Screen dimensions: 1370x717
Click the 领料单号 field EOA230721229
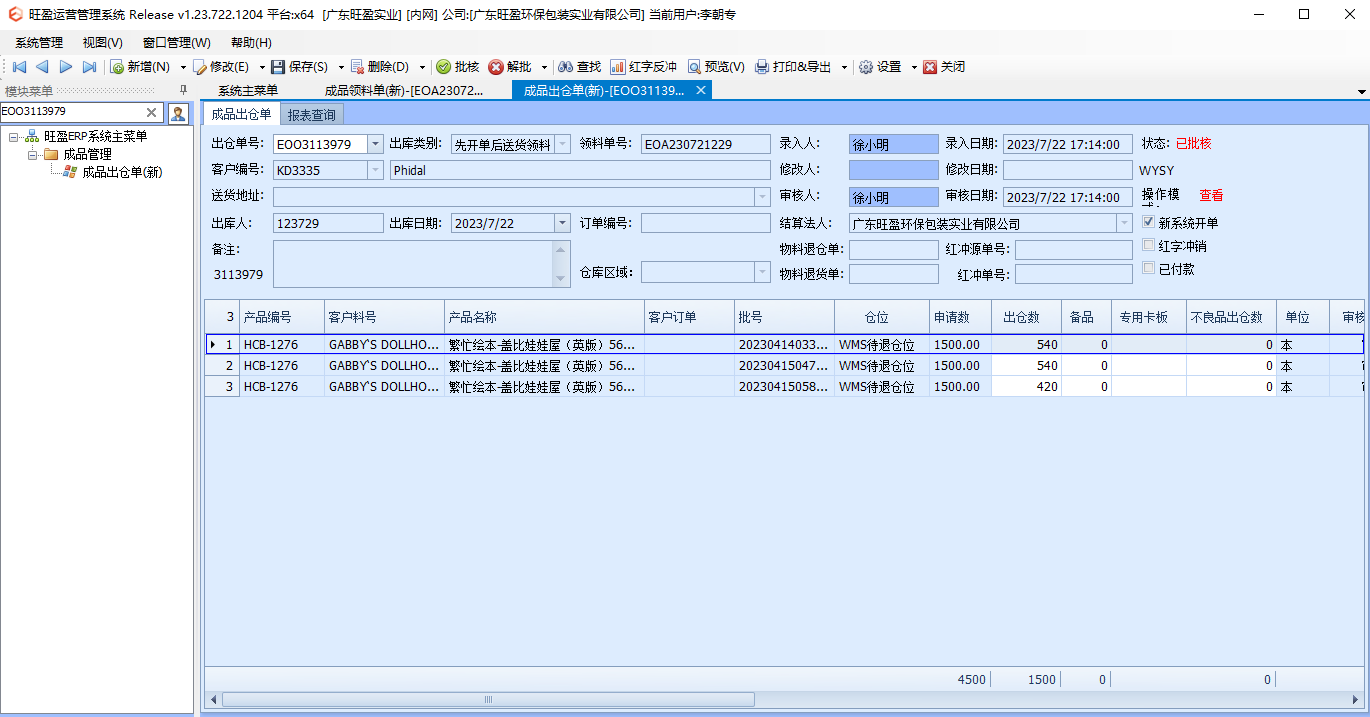[x=706, y=144]
